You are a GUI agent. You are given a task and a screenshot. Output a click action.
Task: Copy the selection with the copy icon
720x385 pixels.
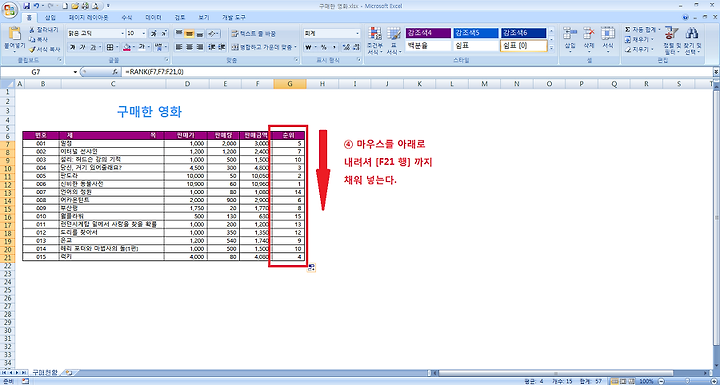click(x=32, y=40)
